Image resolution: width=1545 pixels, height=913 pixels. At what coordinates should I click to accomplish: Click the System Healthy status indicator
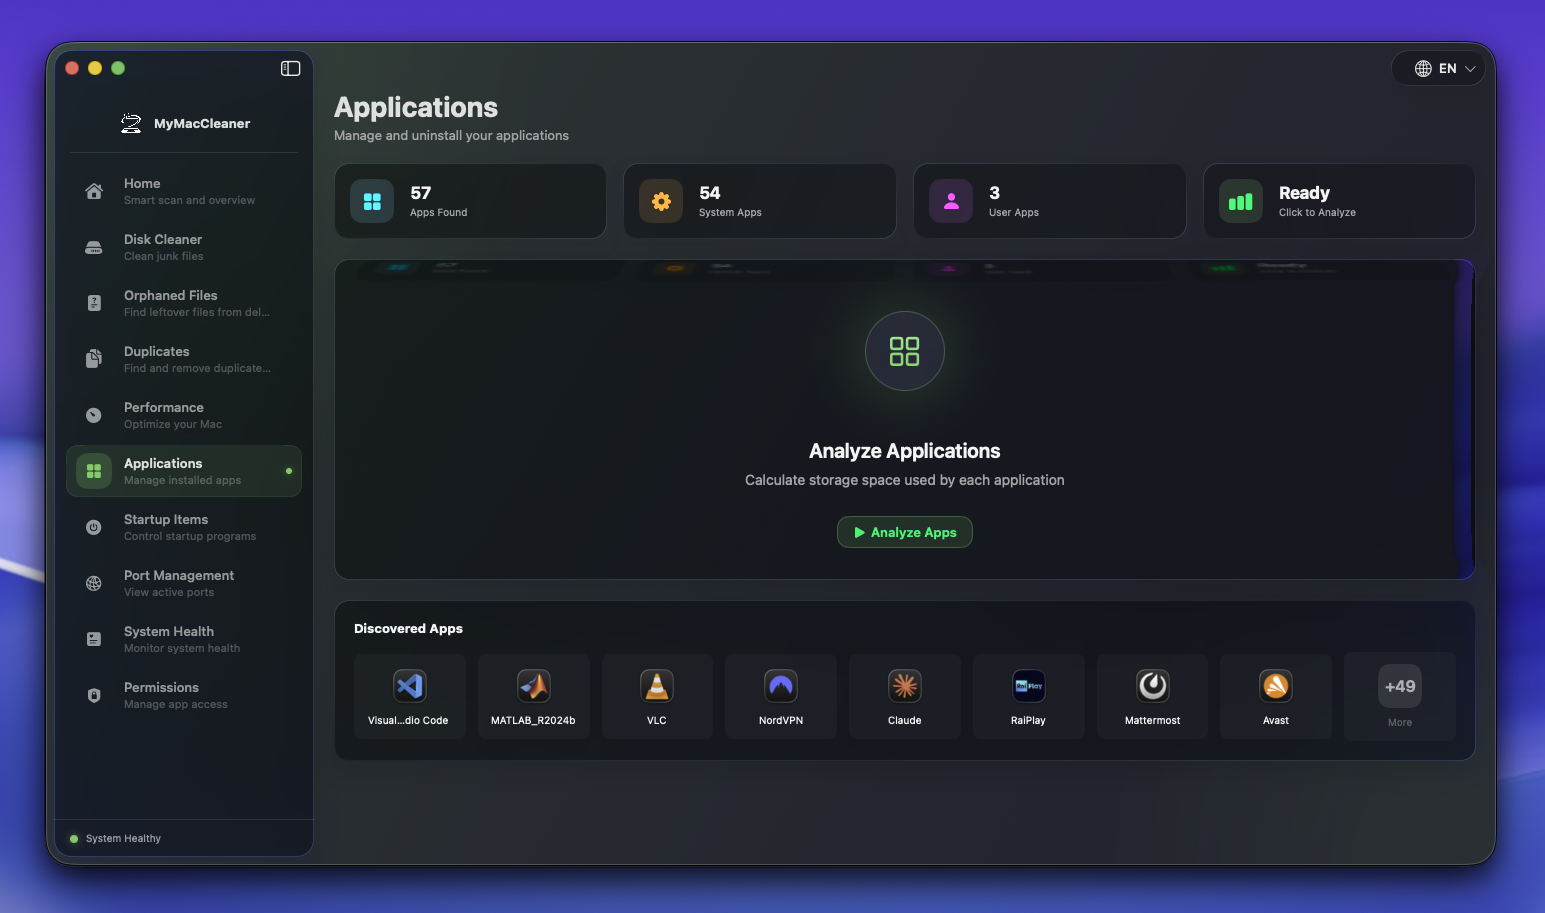click(115, 838)
